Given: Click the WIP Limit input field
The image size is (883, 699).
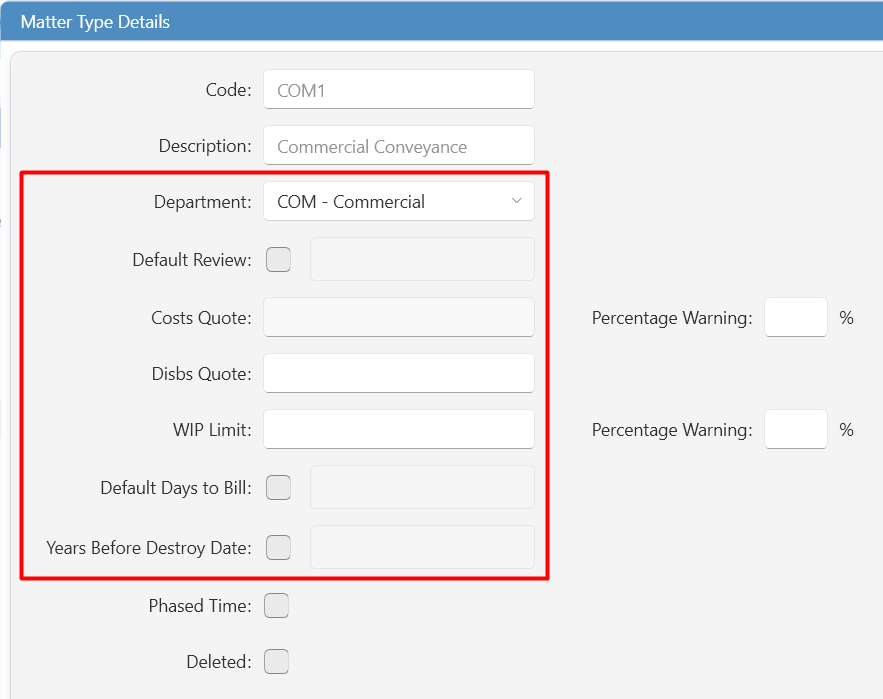Looking at the screenshot, I should point(399,429).
